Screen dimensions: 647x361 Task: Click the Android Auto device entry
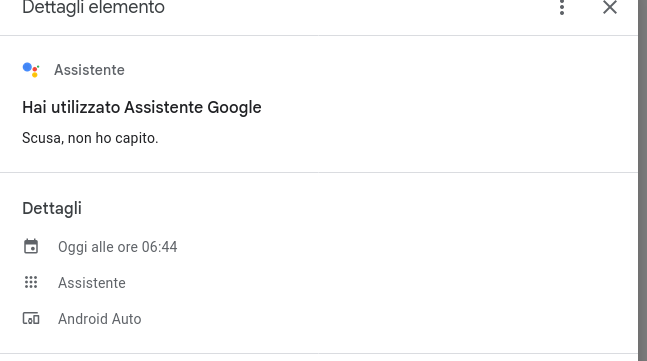point(99,319)
